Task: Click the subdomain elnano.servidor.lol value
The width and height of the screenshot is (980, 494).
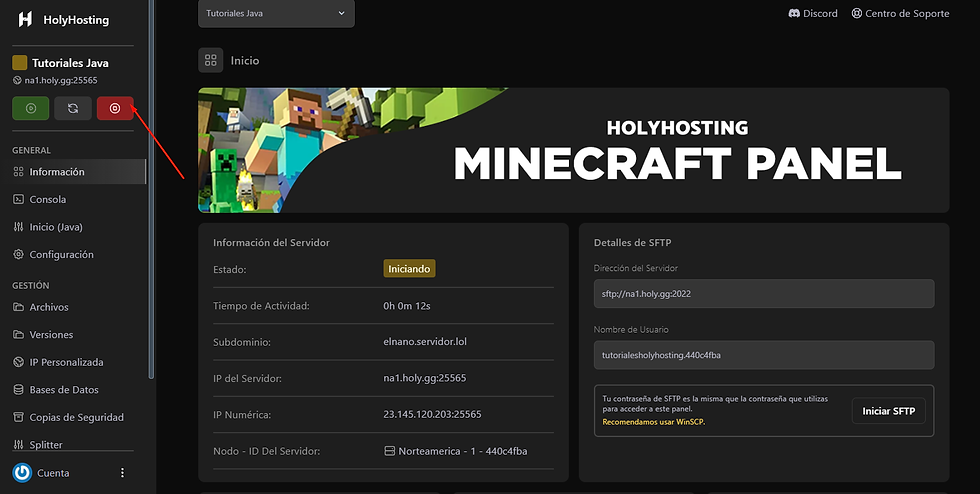Action: (425, 341)
